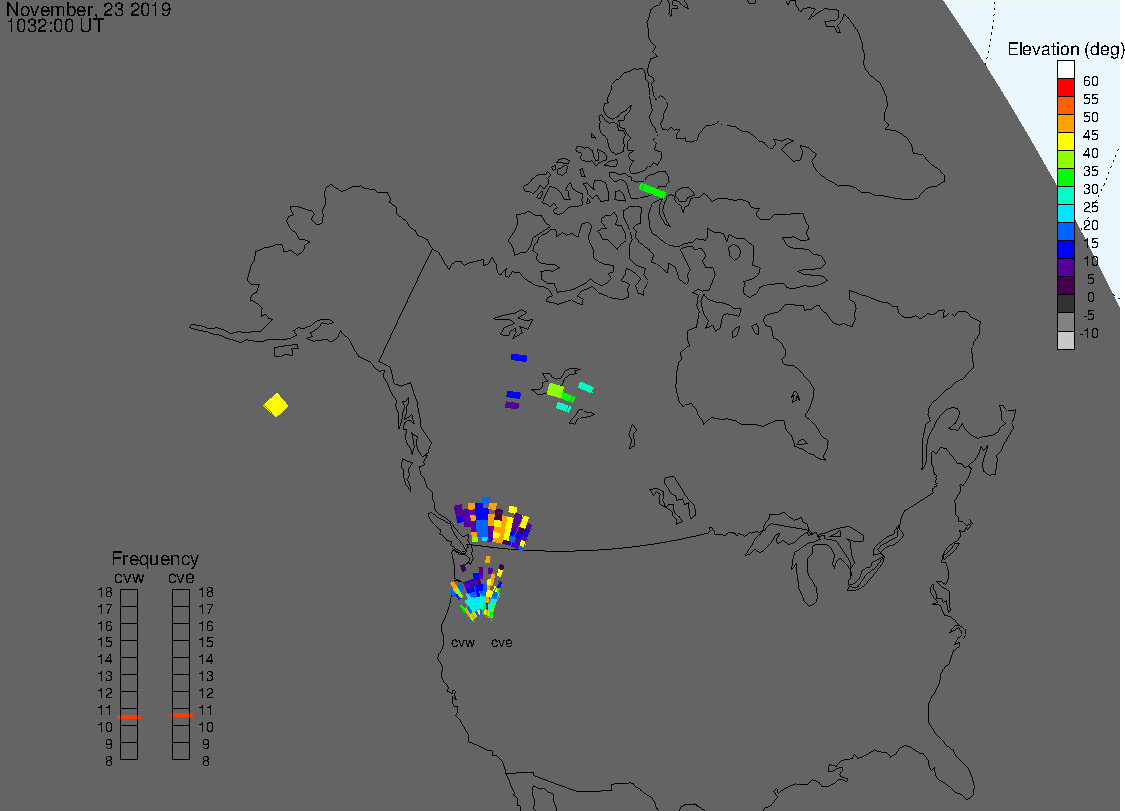Pick the light gray bottom legend swatch
1125x811 pixels.
pos(1065,340)
